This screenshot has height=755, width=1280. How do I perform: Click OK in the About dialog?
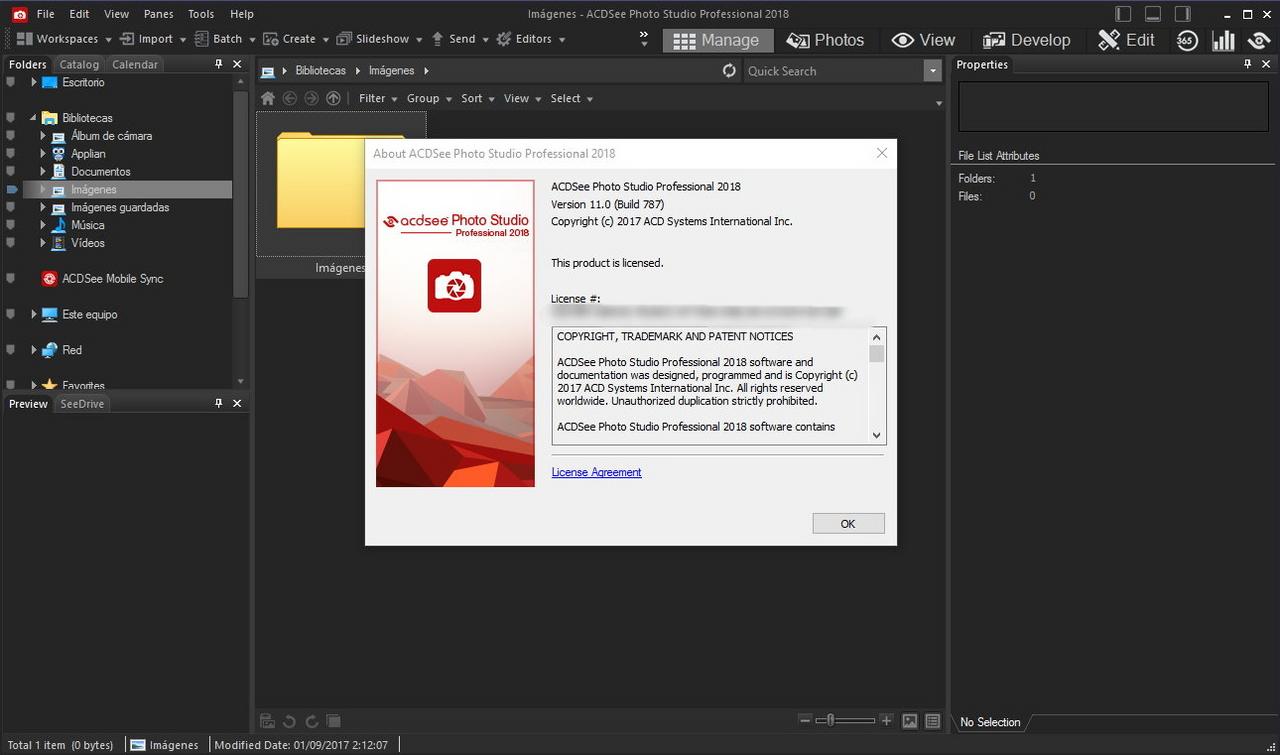click(x=848, y=523)
